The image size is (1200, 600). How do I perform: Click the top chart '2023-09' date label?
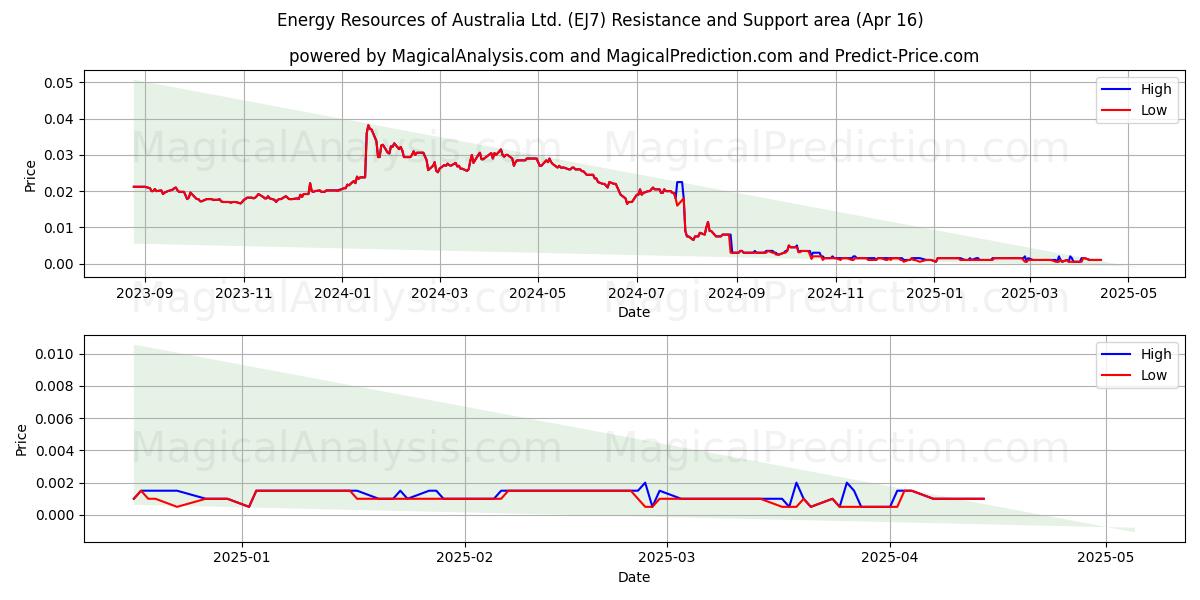(145, 293)
